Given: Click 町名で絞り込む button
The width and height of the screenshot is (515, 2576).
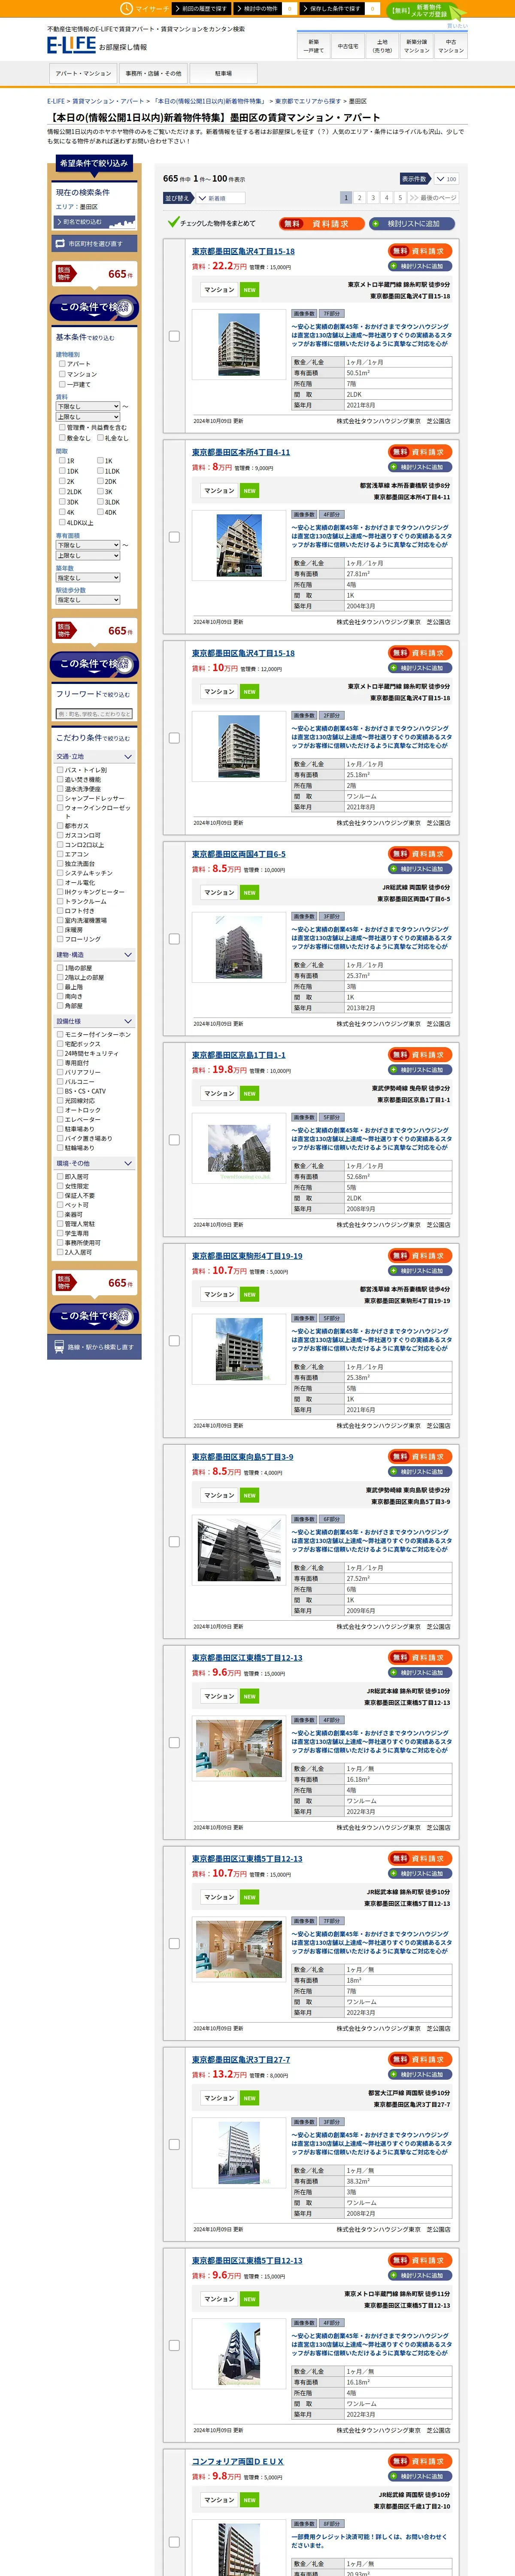Looking at the screenshot, I should 94,221.
